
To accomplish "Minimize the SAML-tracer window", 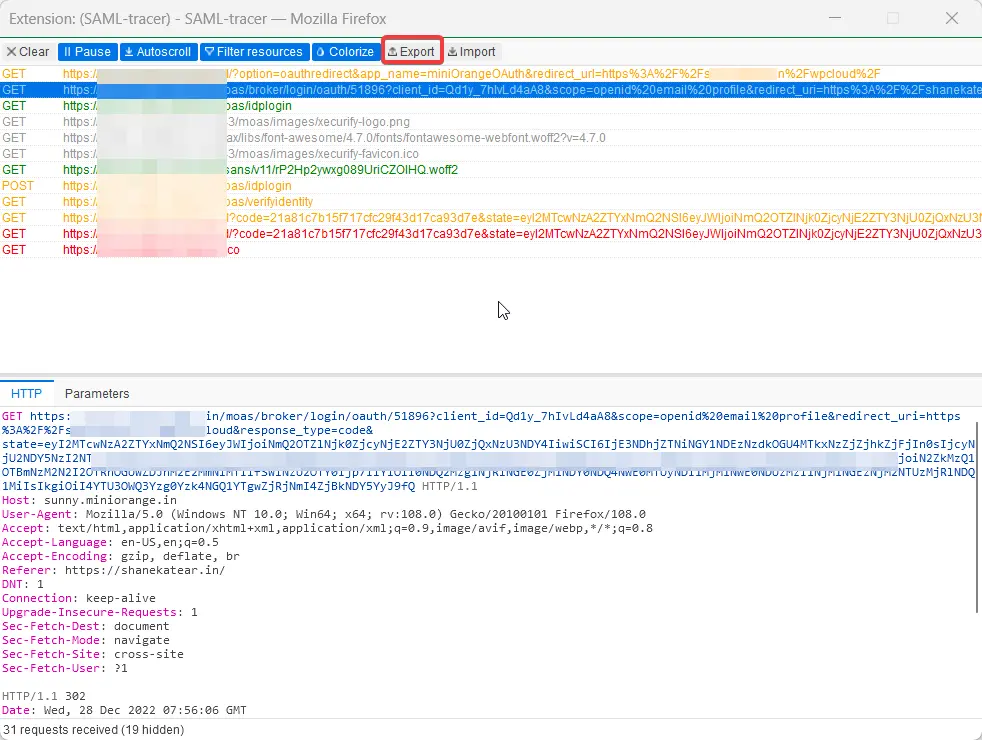I will pyautogui.click(x=836, y=19).
